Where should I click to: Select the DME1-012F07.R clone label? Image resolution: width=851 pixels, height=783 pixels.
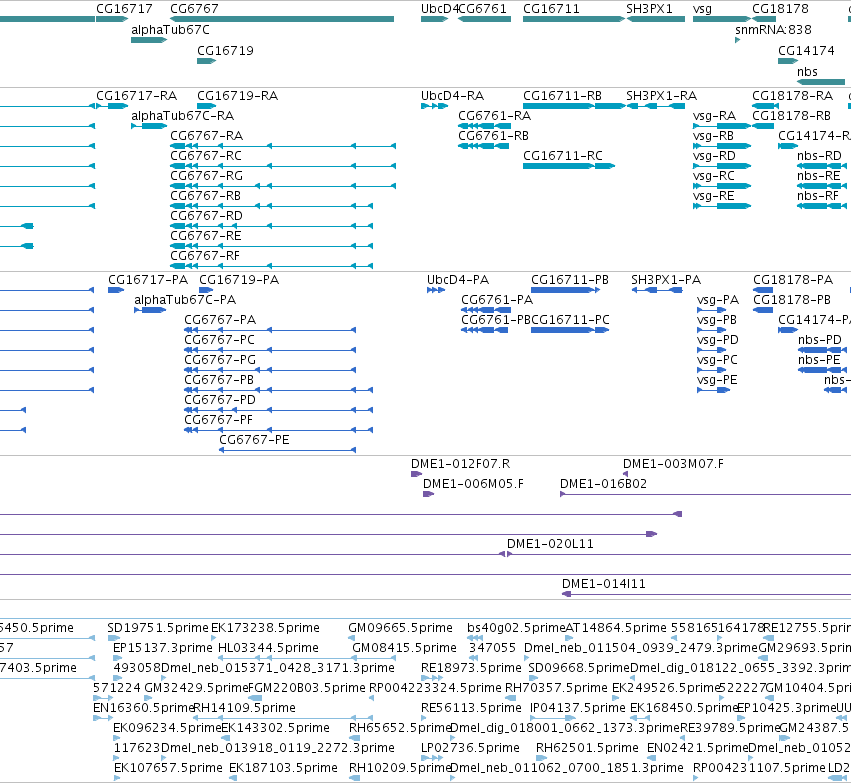460,463
